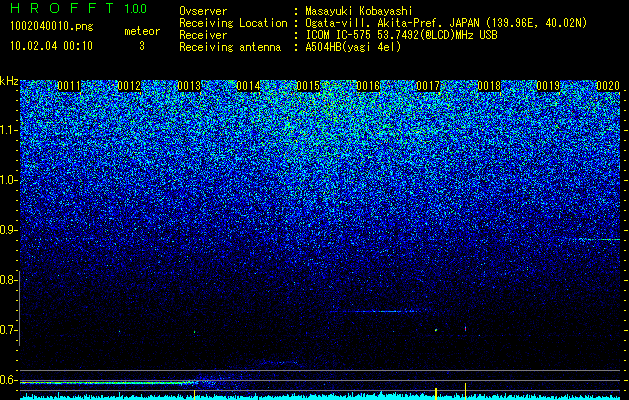Click time marker 0015

point(308,86)
